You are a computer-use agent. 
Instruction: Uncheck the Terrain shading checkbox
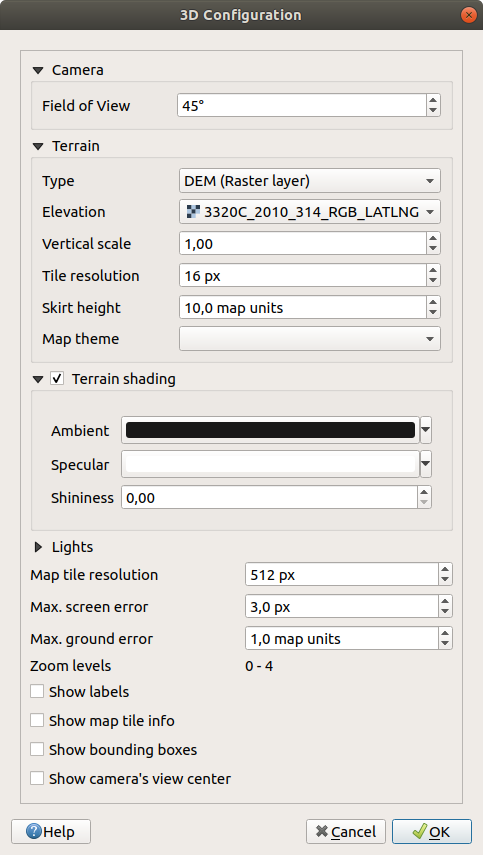[x=57, y=378]
